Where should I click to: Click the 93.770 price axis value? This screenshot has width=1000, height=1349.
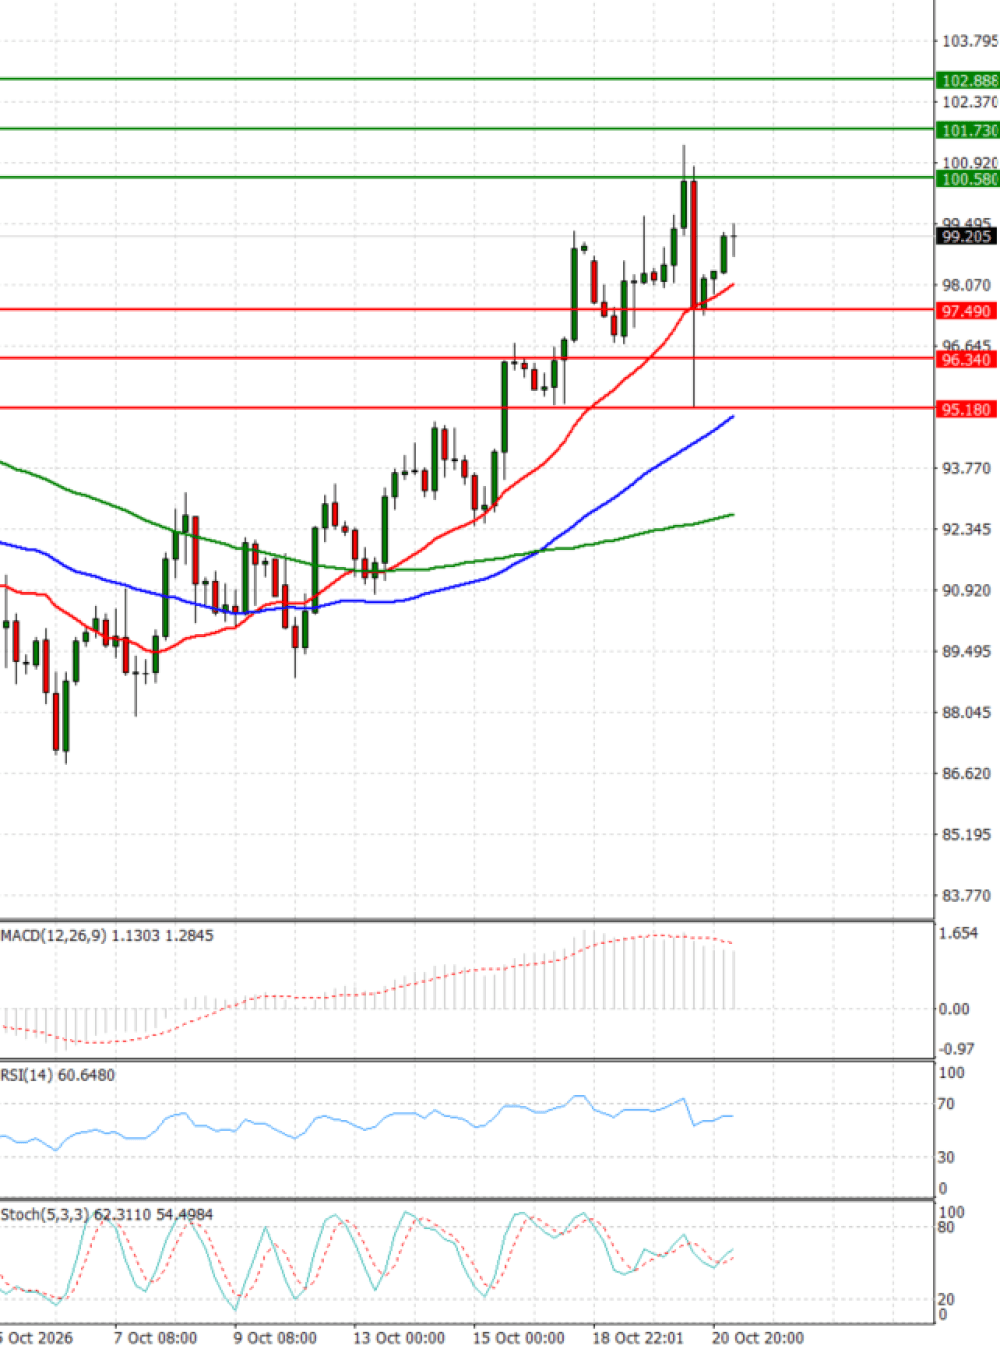pyautogui.click(x=967, y=468)
